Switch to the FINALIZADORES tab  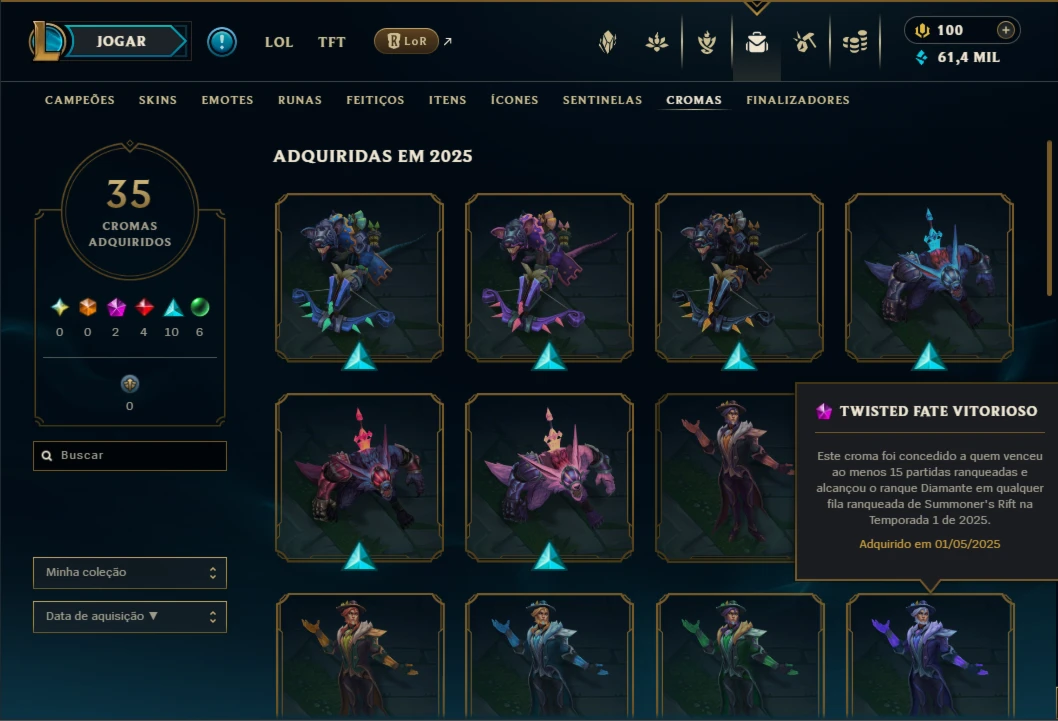(798, 100)
